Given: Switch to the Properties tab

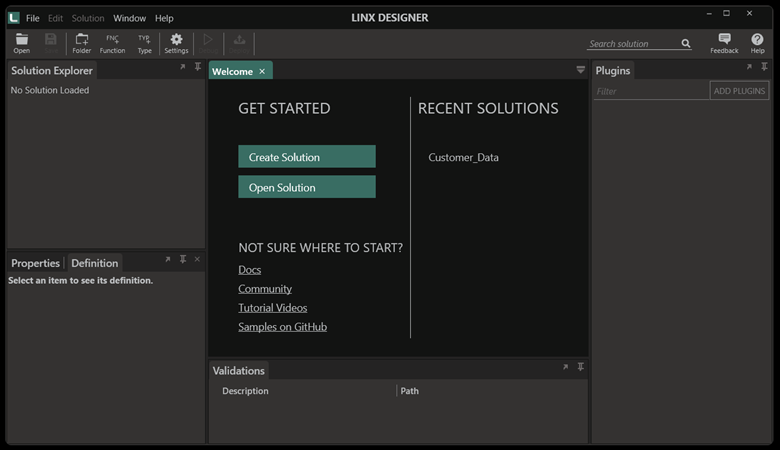Looking at the screenshot, I should [x=35, y=263].
